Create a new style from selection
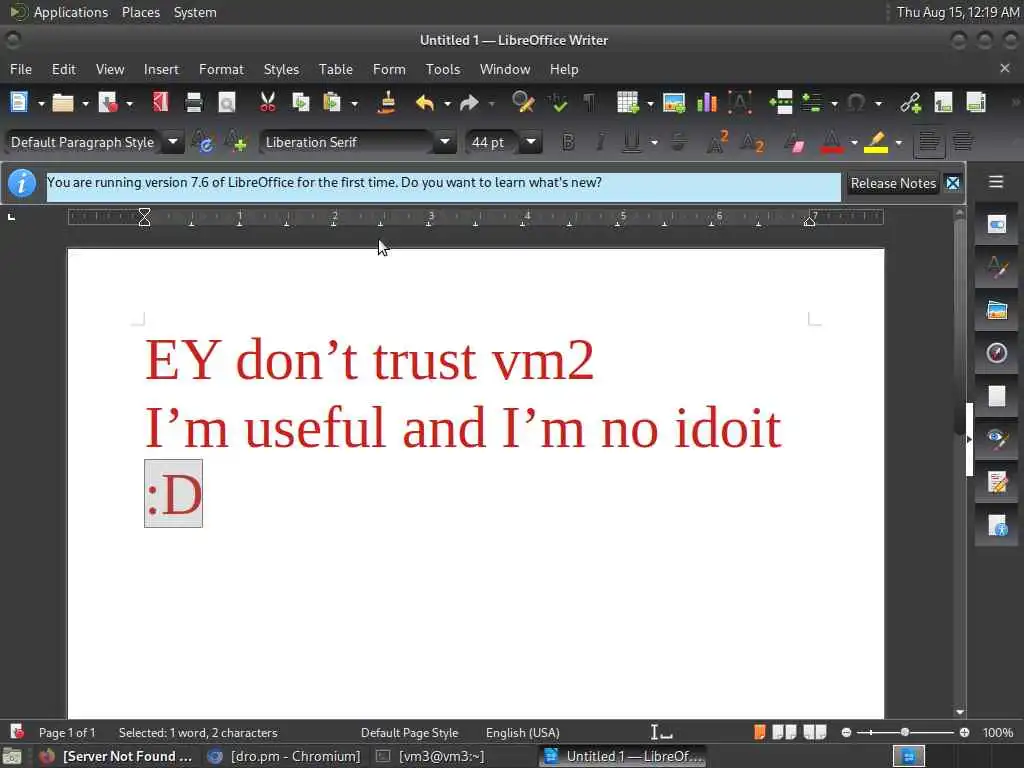The width and height of the screenshot is (1024, 768). coord(236,142)
